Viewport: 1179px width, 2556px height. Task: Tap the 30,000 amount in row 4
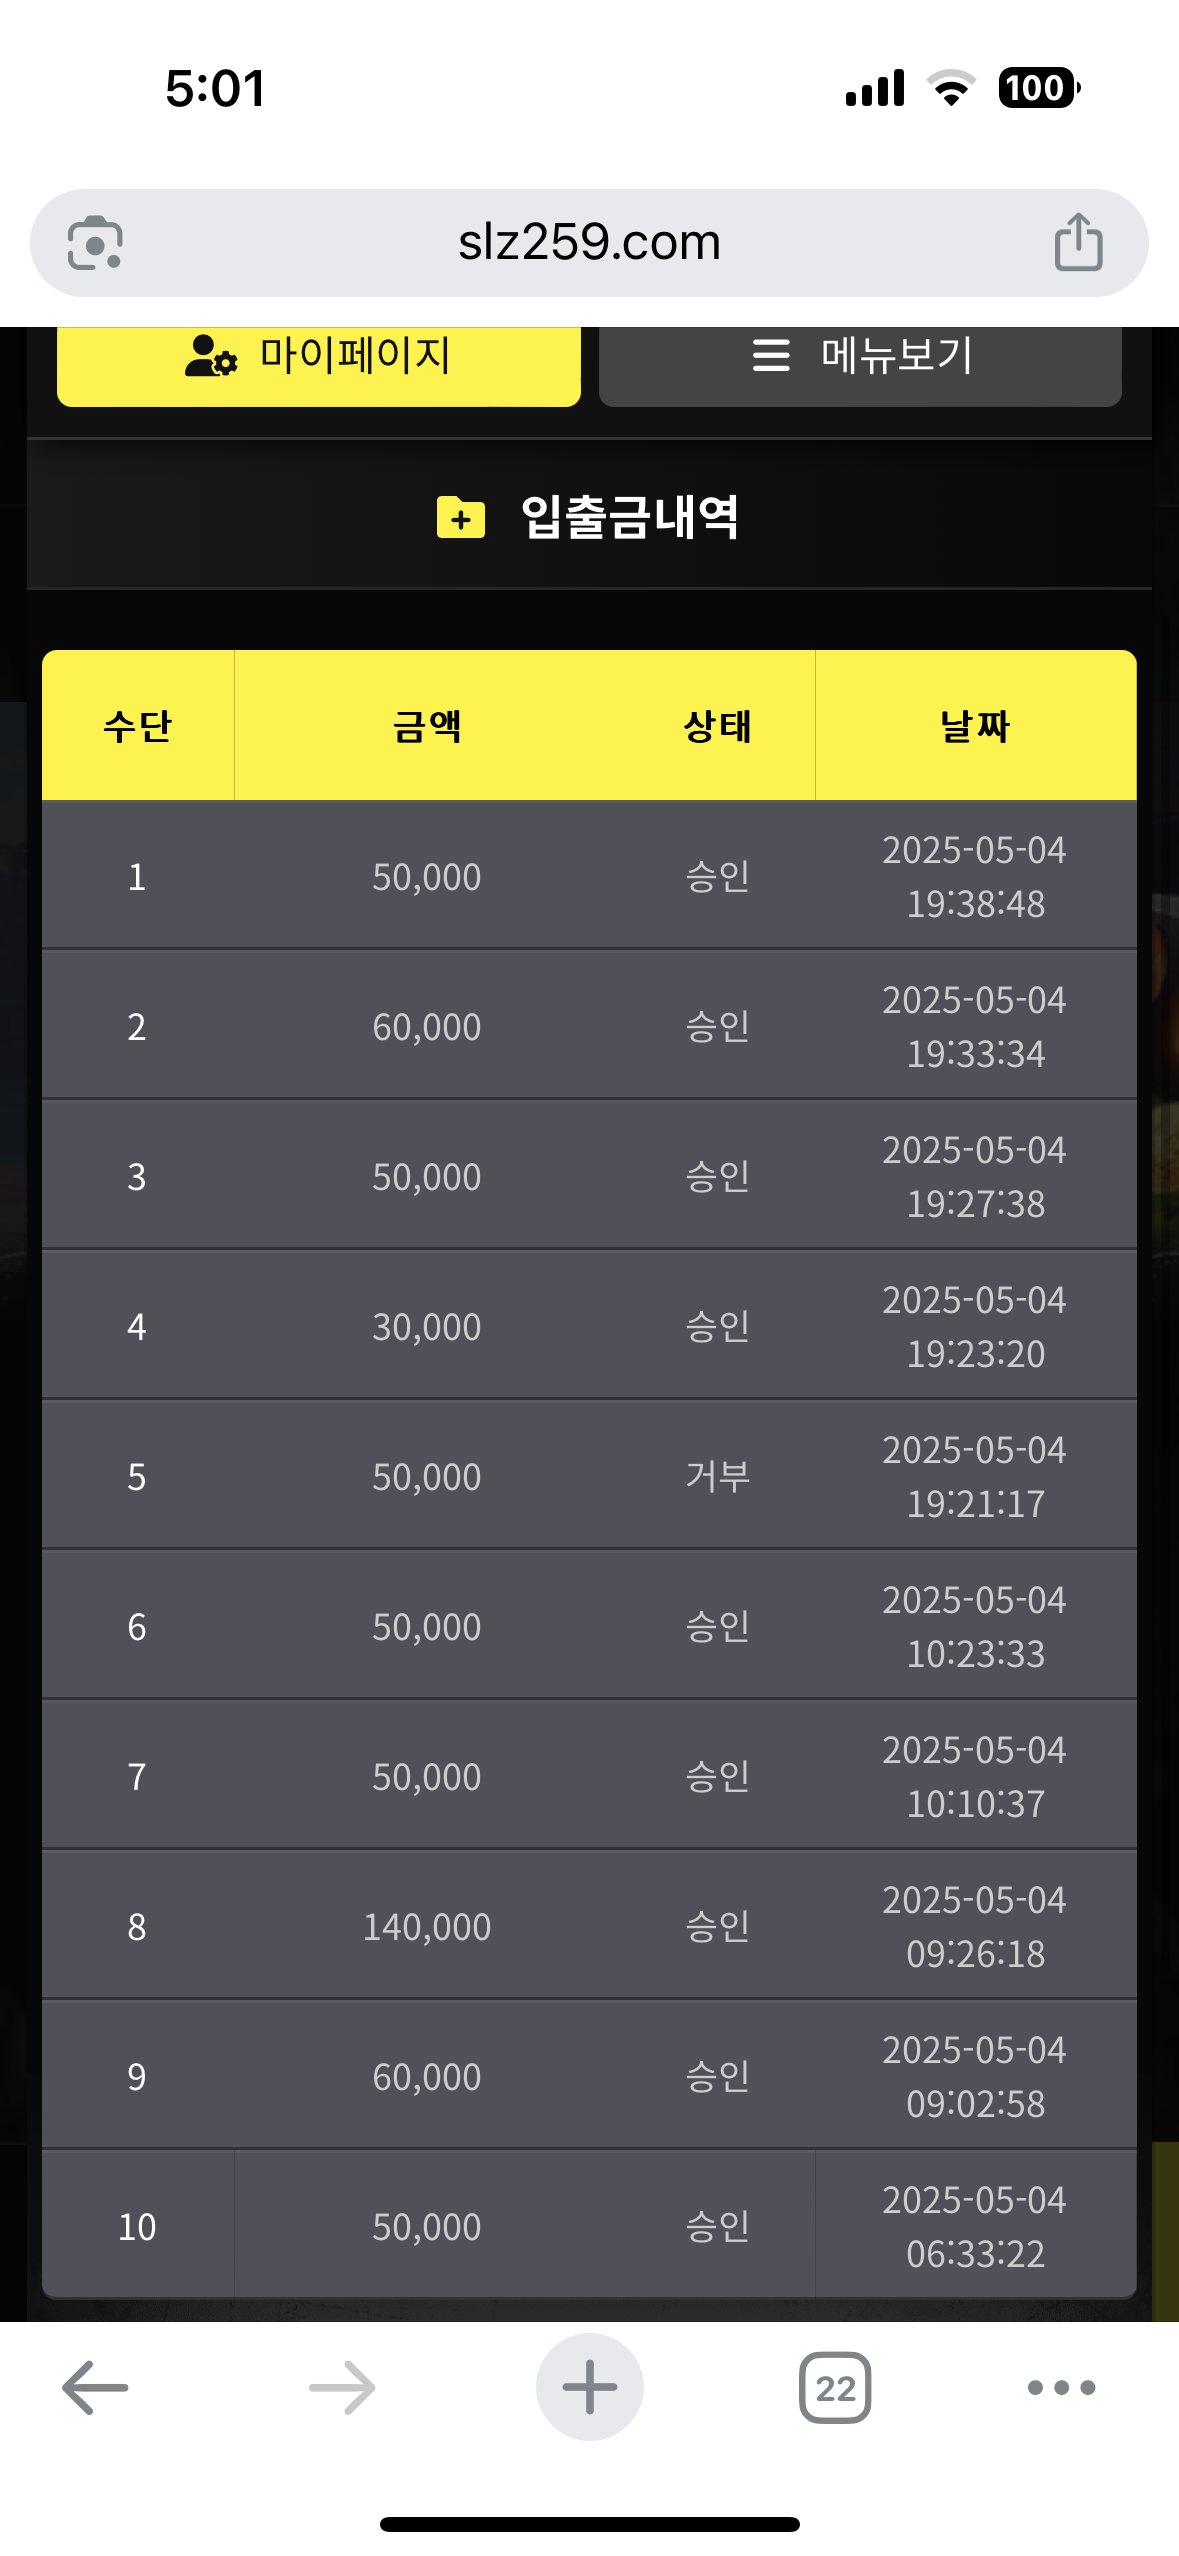coord(427,1327)
